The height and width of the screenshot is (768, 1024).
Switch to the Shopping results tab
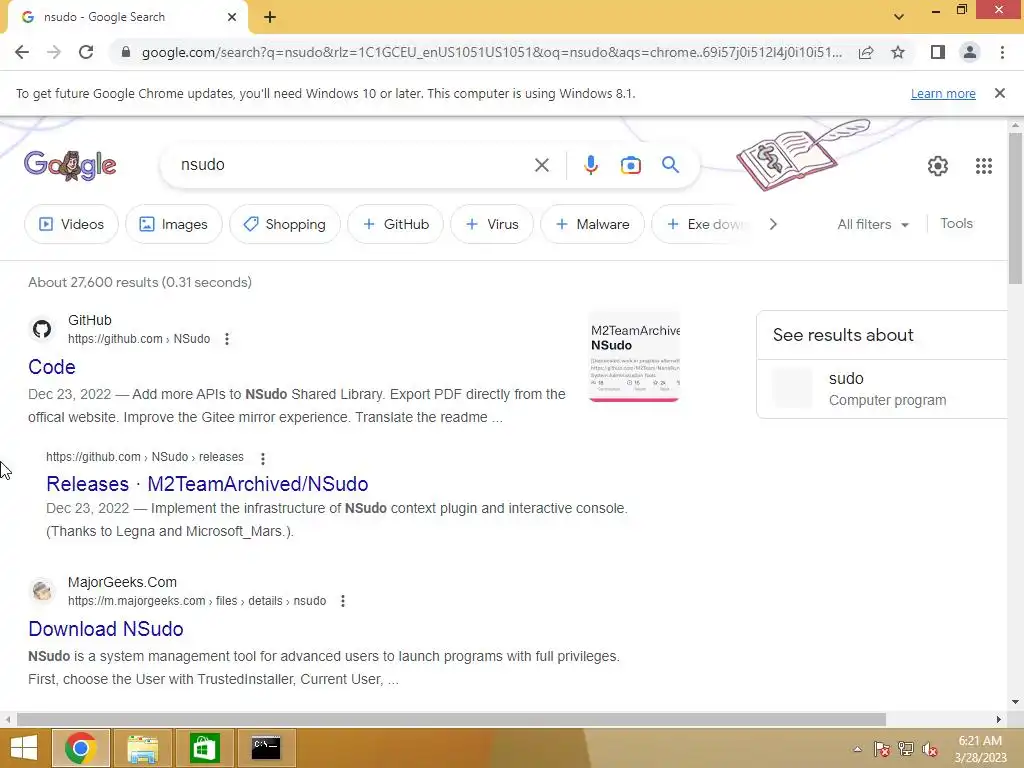(x=285, y=224)
